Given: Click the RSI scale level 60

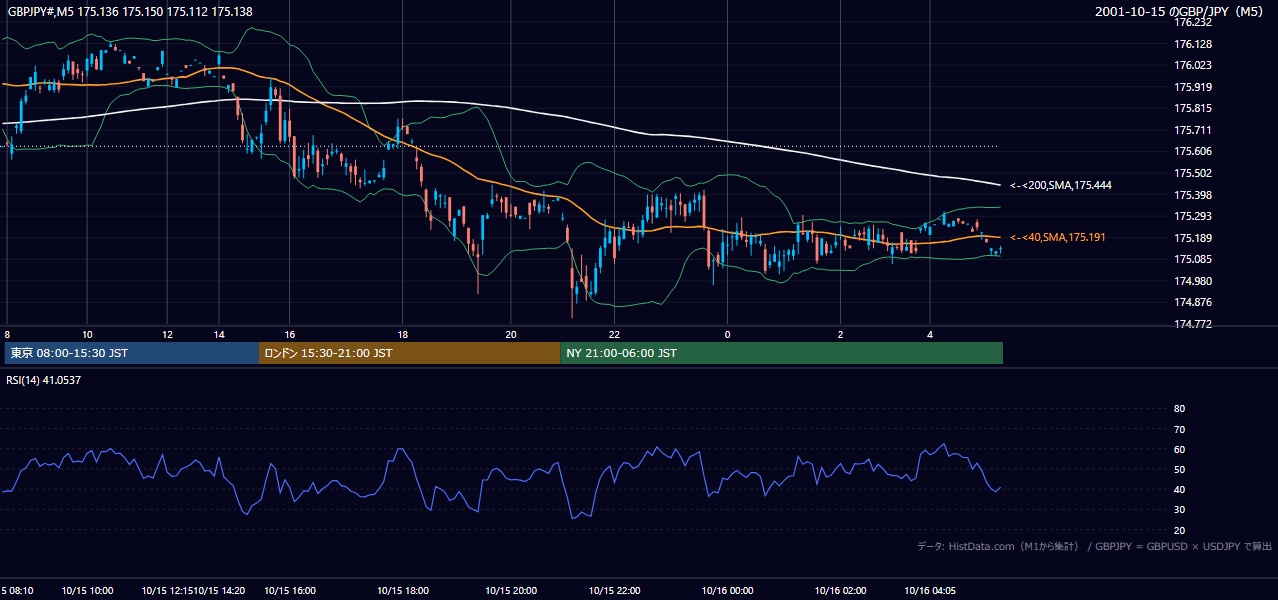Looking at the screenshot, I should point(1179,449).
